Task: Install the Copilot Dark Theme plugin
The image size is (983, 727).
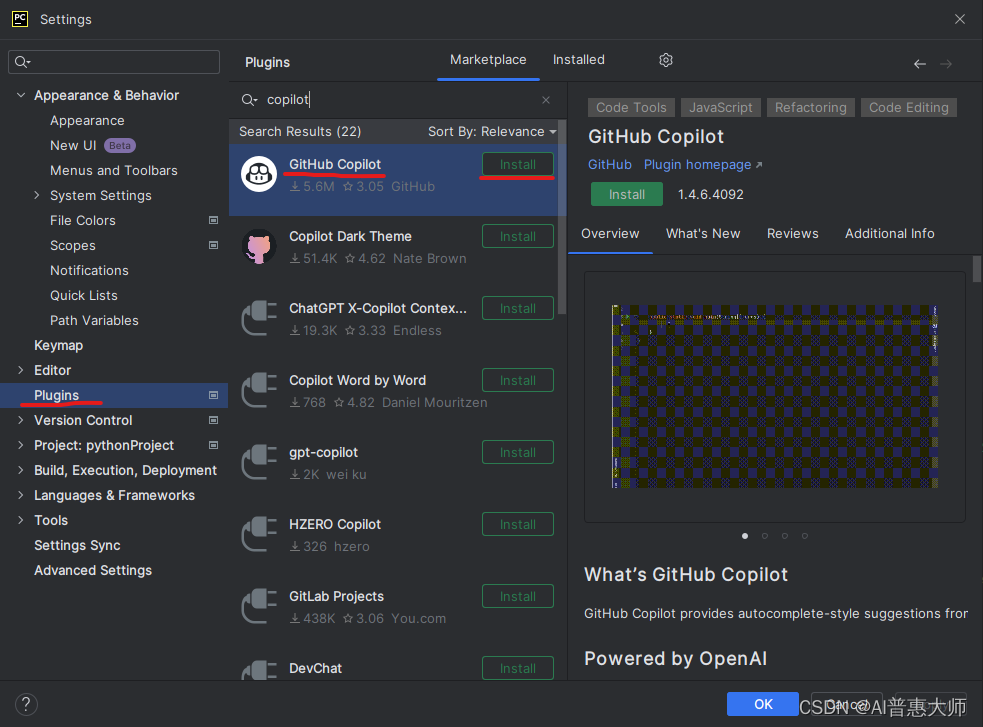Action: 518,237
